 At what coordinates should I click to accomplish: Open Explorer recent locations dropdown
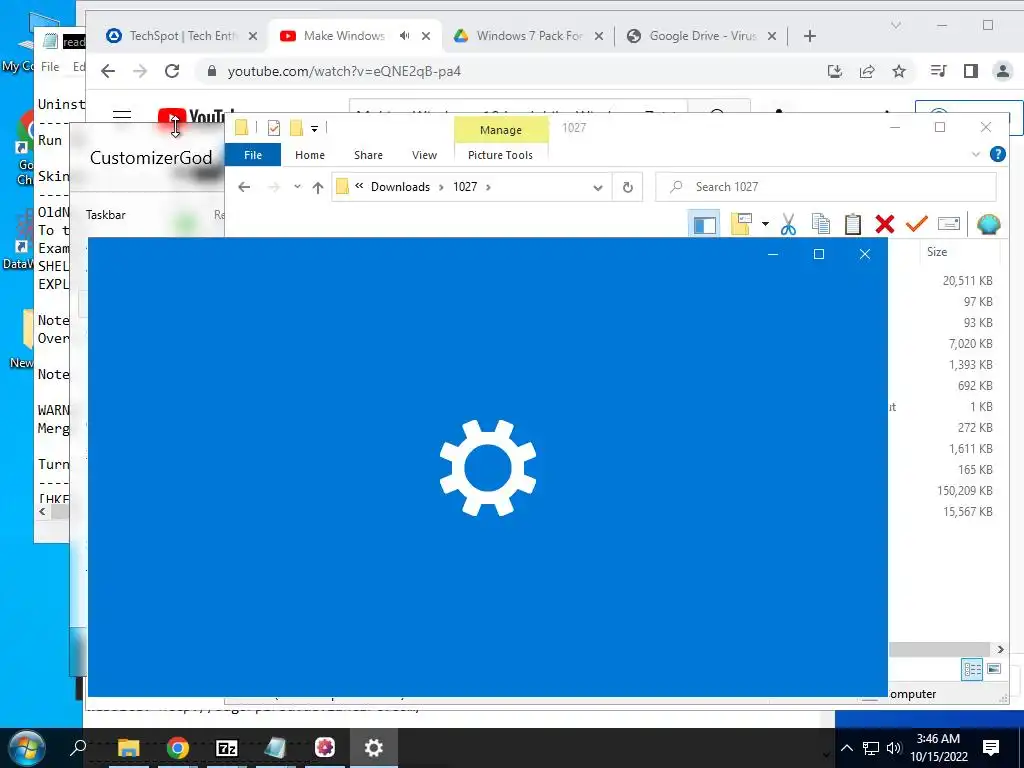297,187
